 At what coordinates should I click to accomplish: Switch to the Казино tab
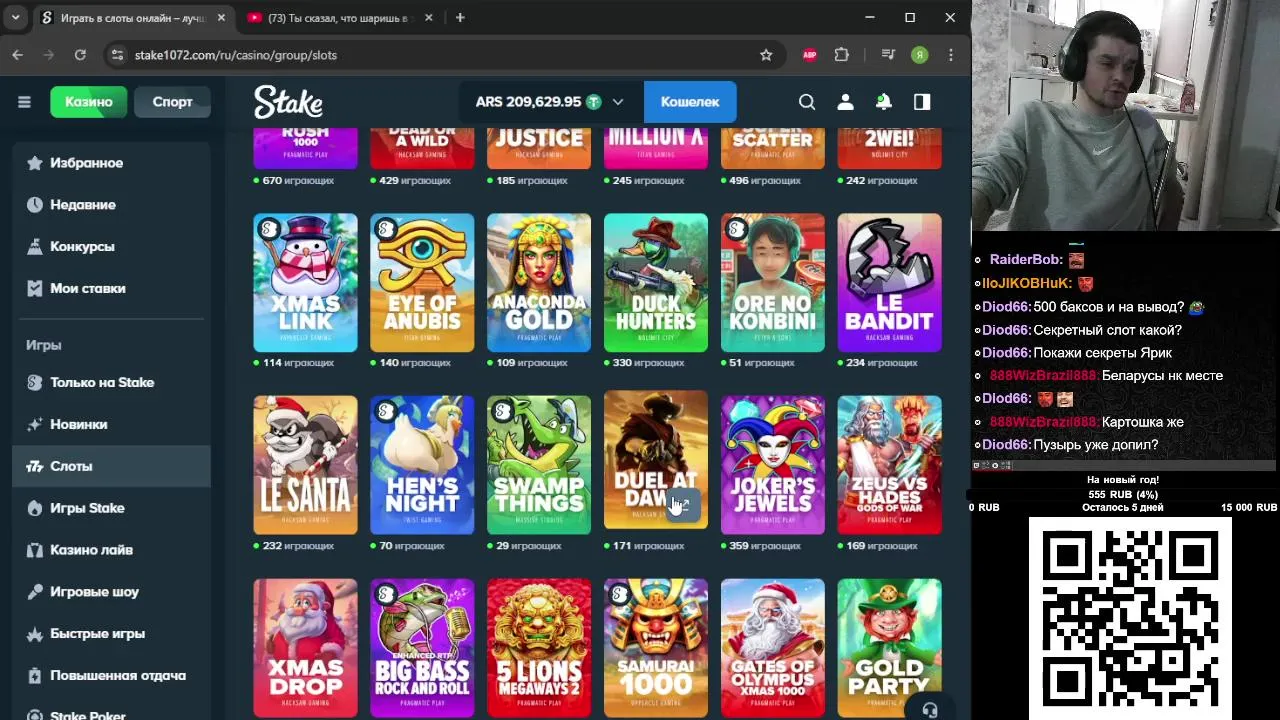point(89,102)
